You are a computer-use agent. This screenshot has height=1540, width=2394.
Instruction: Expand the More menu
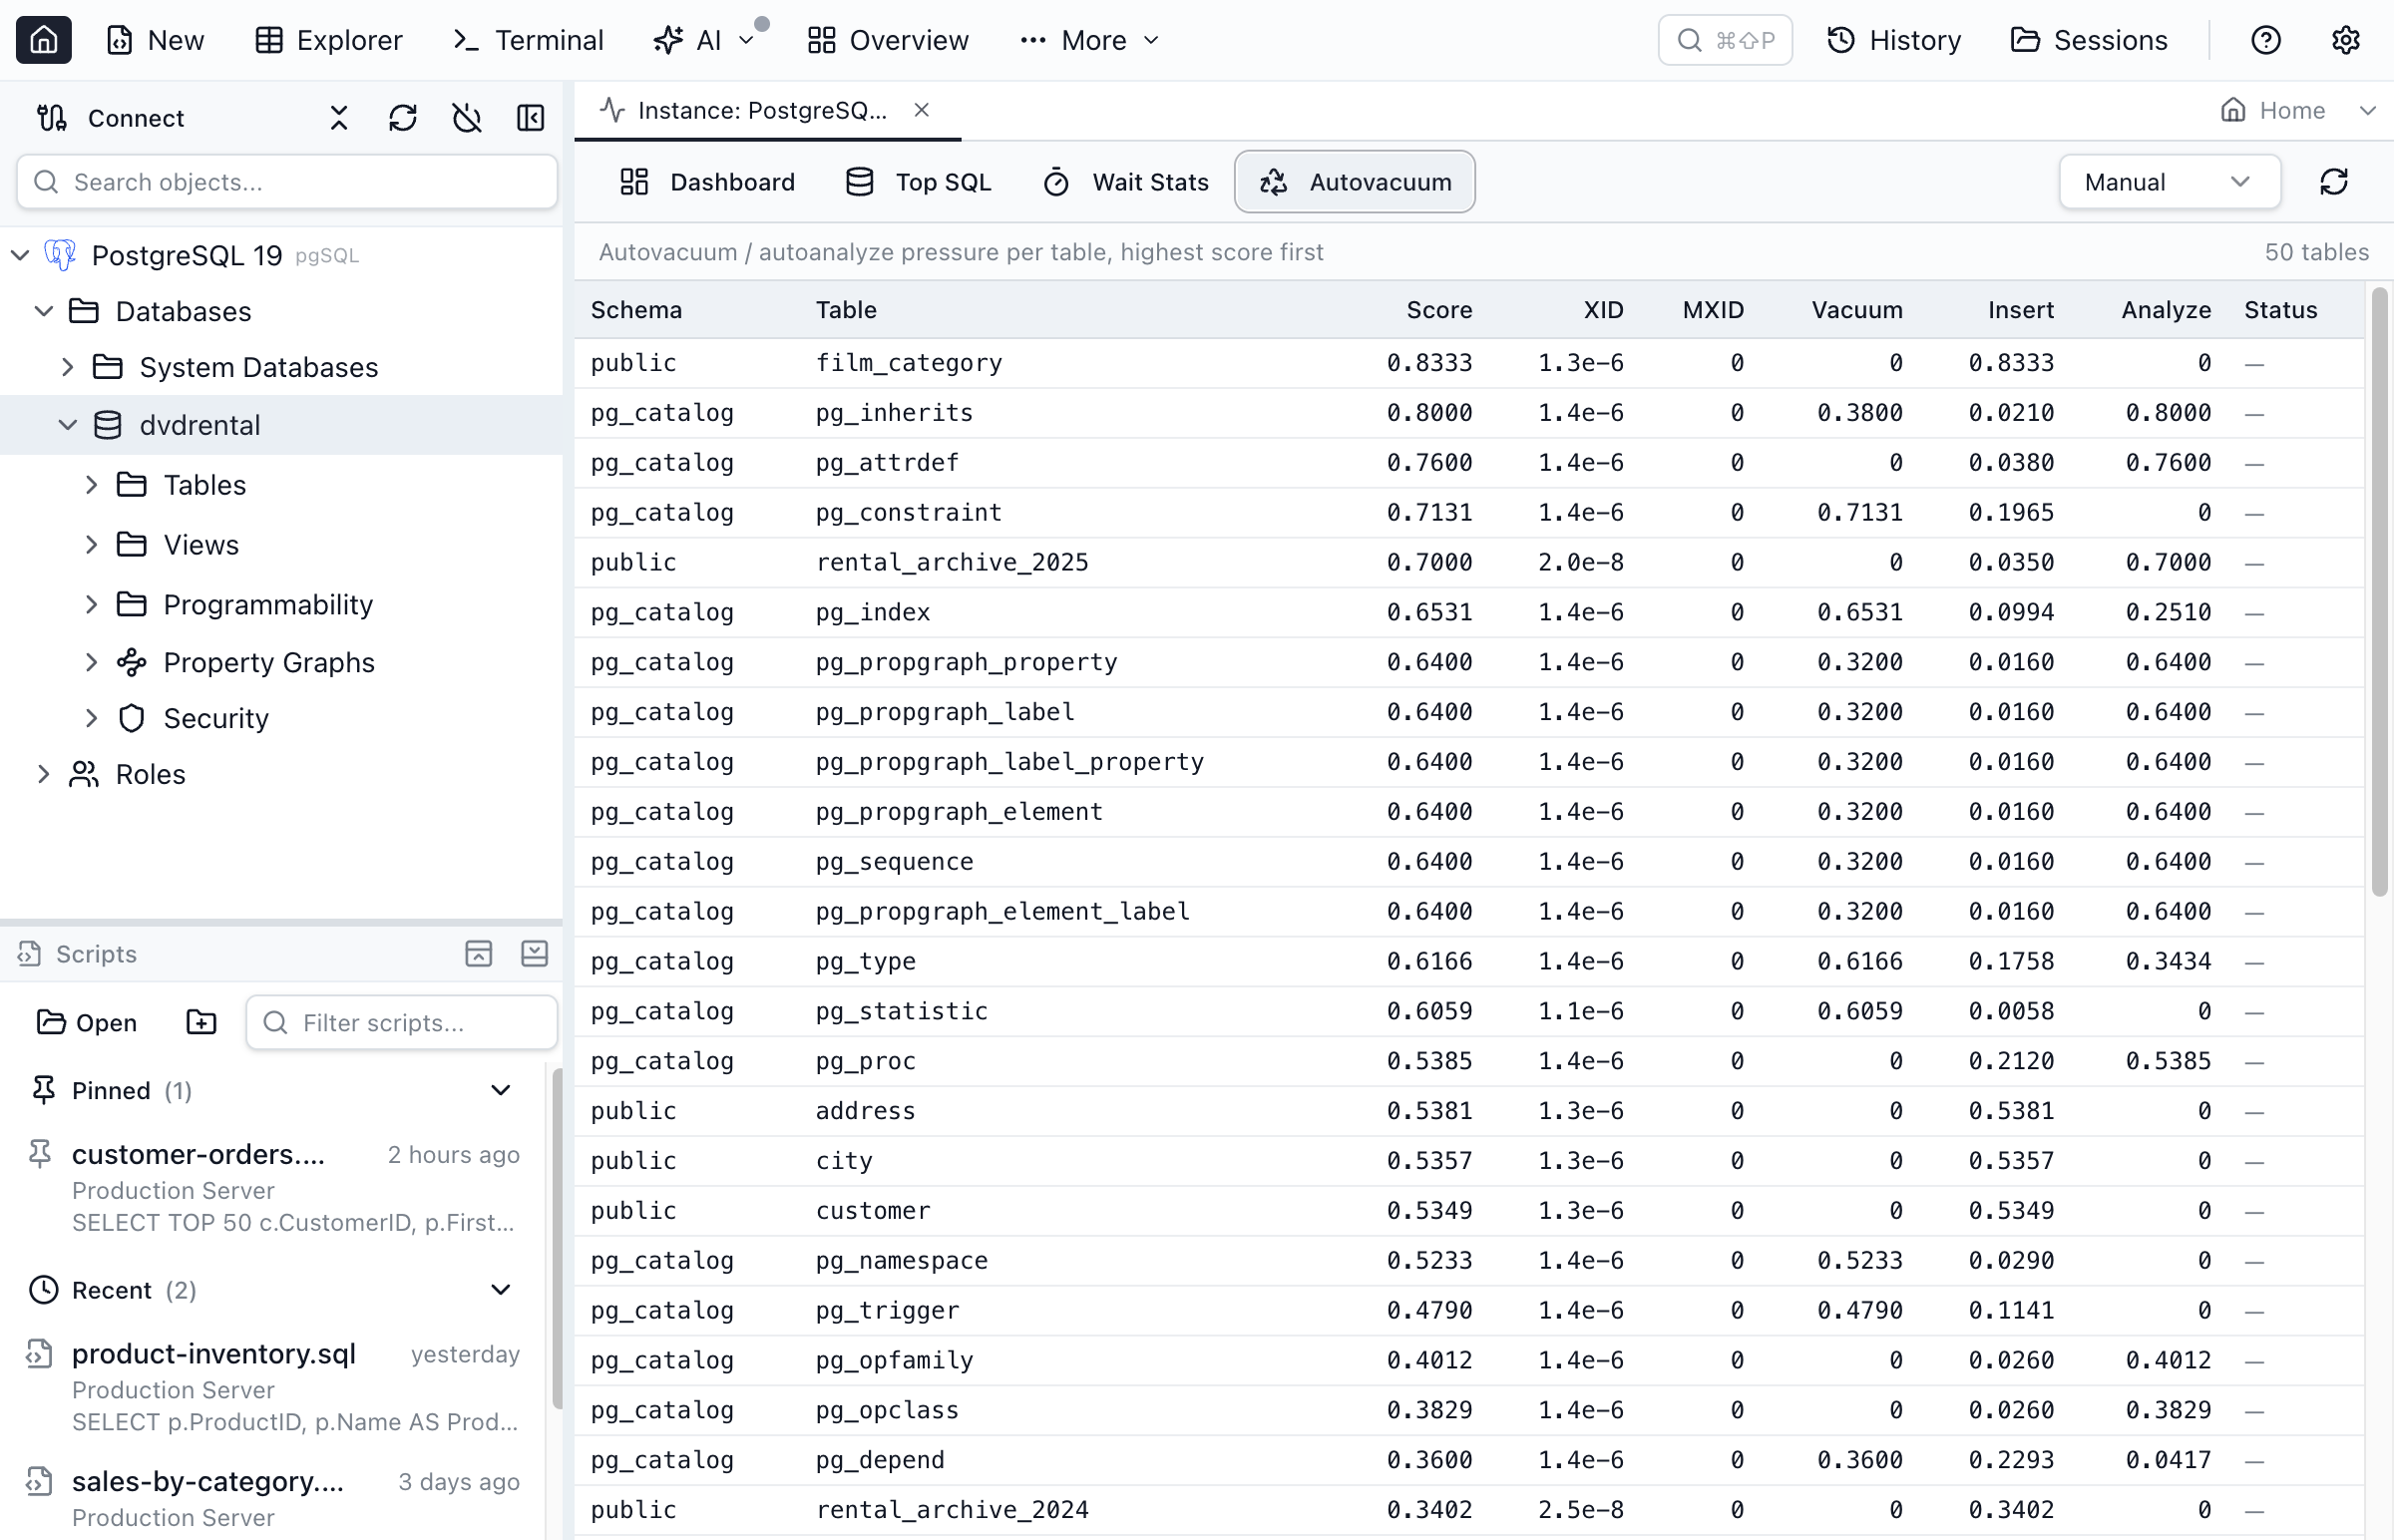(x=1089, y=40)
